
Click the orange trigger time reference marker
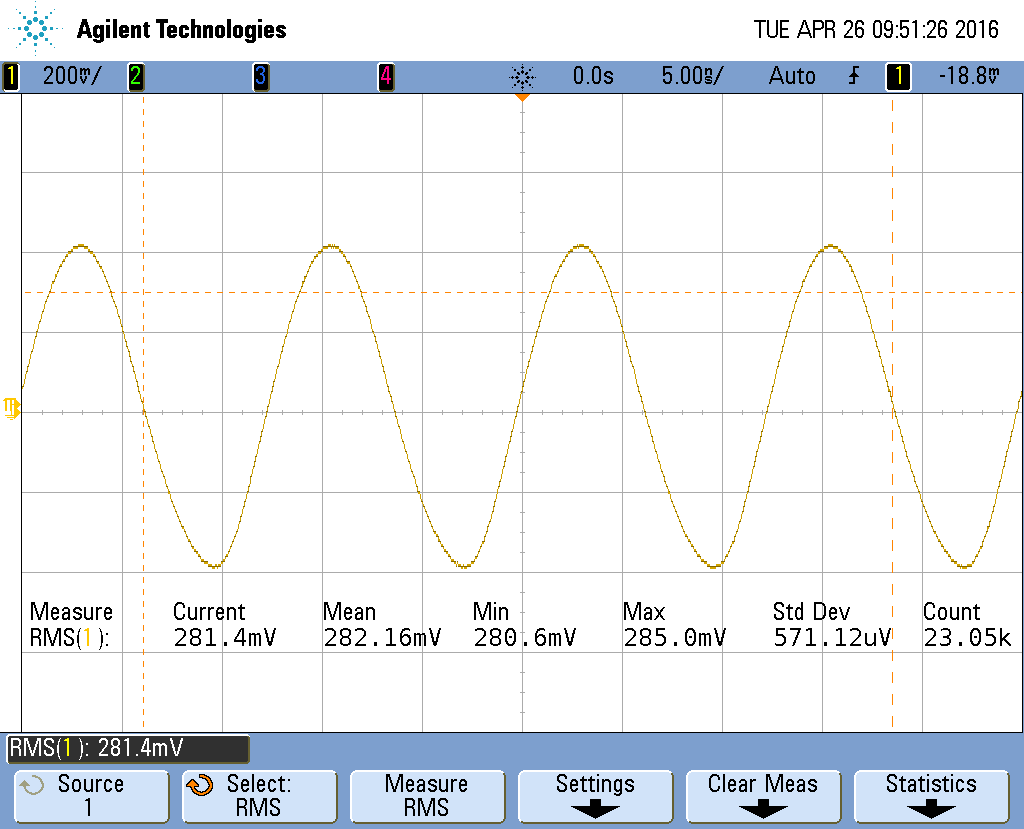pyautogui.click(x=522, y=97)
